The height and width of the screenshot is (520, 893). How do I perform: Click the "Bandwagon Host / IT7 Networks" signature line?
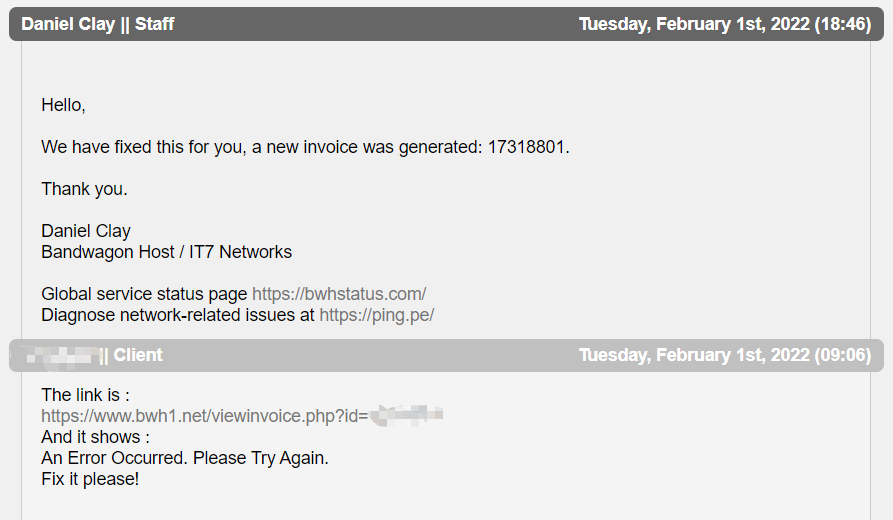[166, 252]
